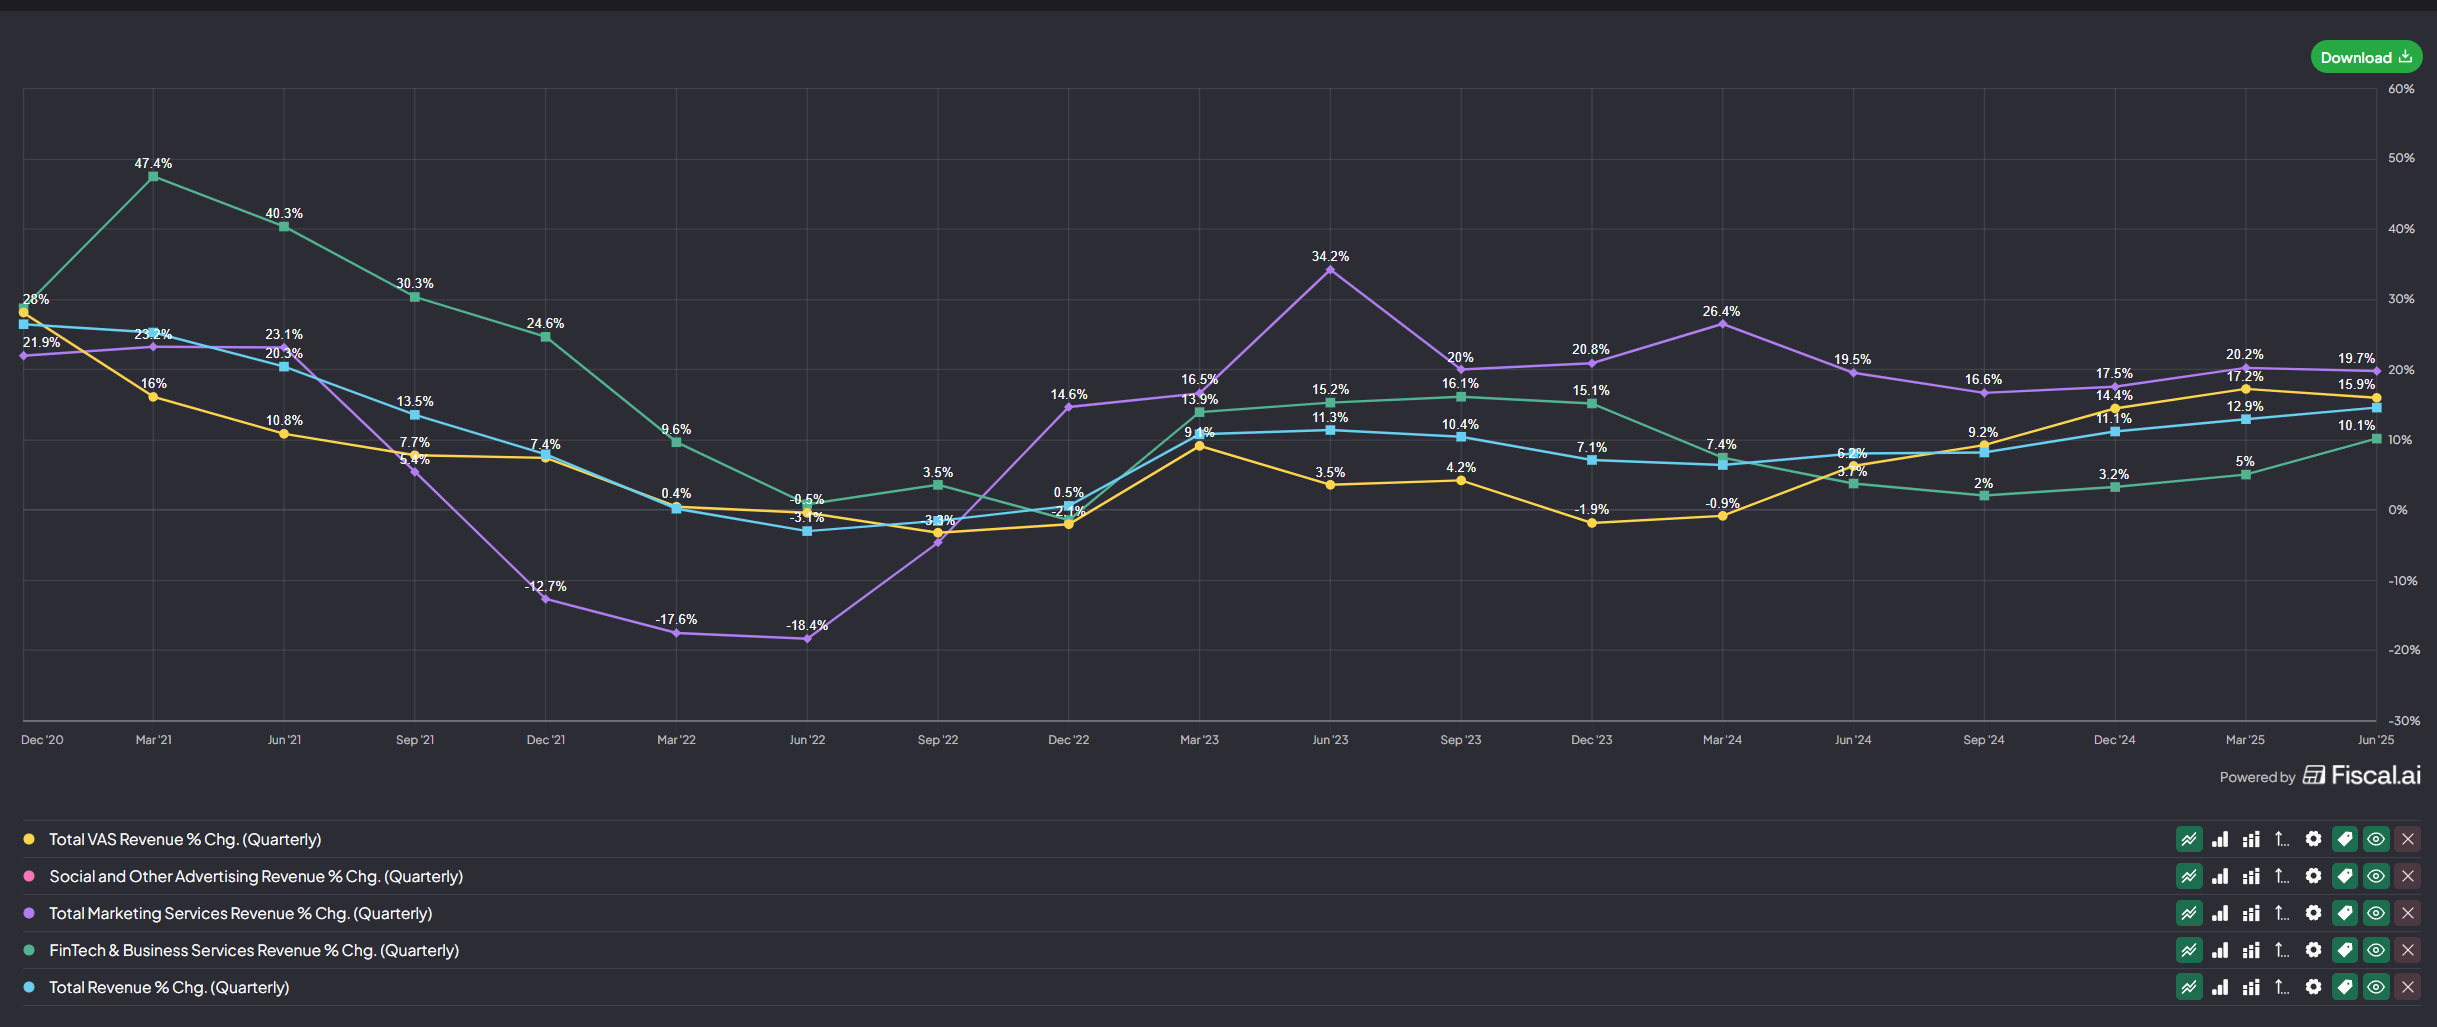
Task: Switch Social and Other Advertising series to bar chart
Action: (x=2220, y=876)
